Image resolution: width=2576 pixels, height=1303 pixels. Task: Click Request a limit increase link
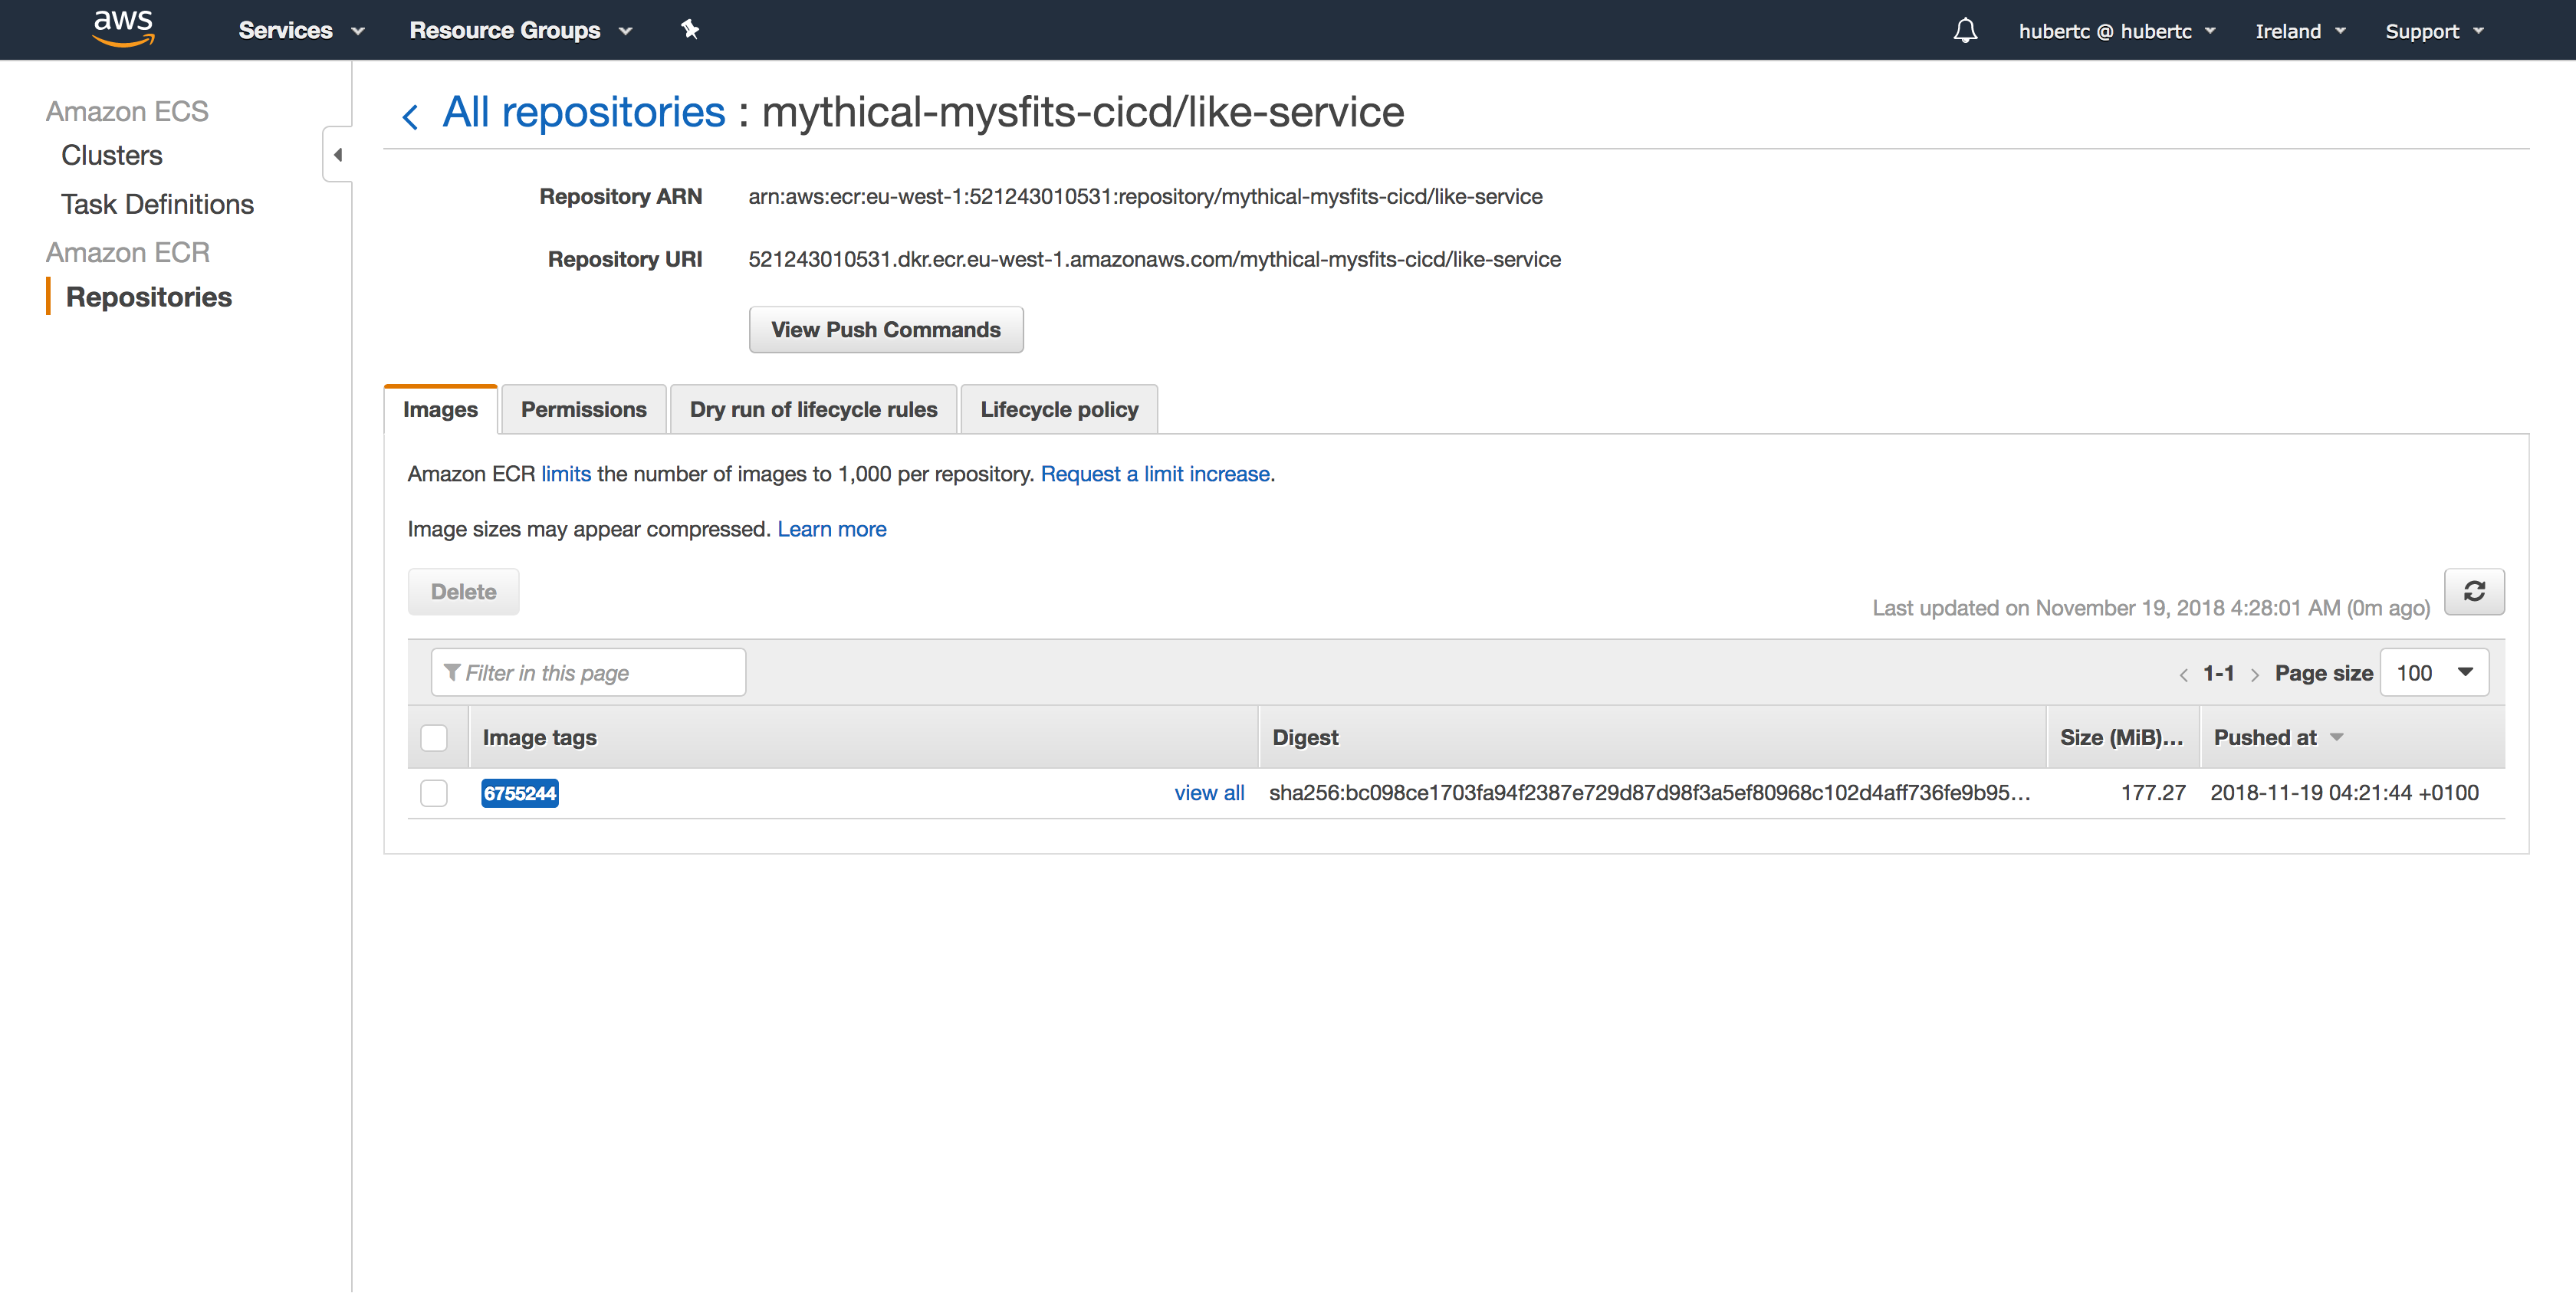pyautogui.click(x=1155, y=474)
